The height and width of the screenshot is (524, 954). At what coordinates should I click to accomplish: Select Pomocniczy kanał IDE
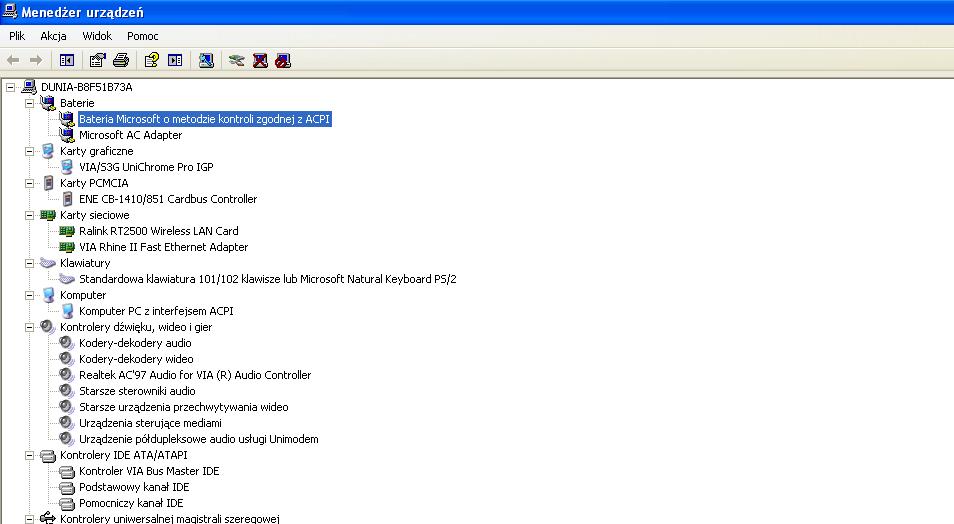(x=131, y=503)
